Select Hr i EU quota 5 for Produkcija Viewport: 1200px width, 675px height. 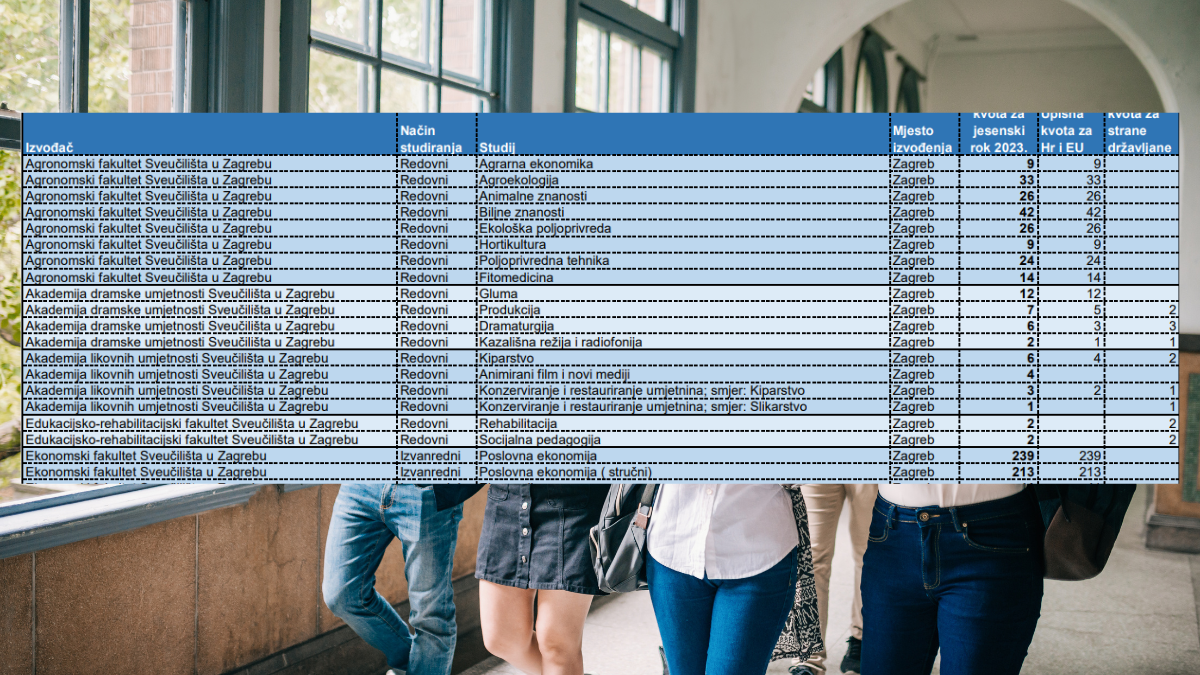1071,310
